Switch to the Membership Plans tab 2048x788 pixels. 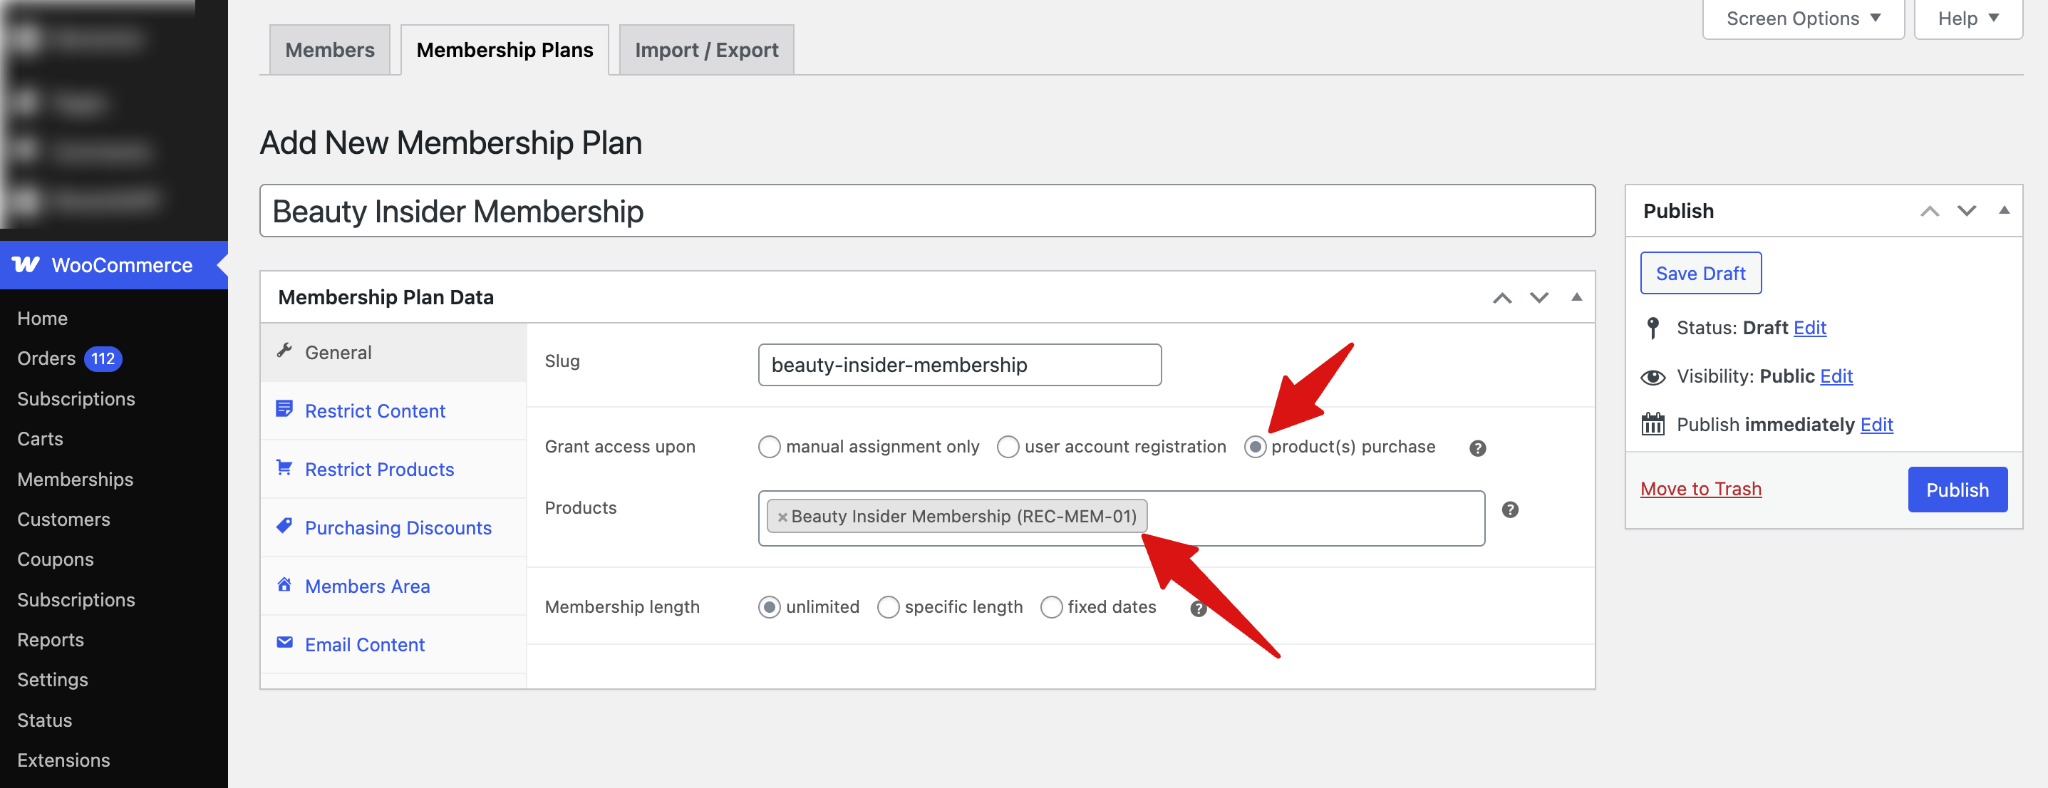[505, 50]
